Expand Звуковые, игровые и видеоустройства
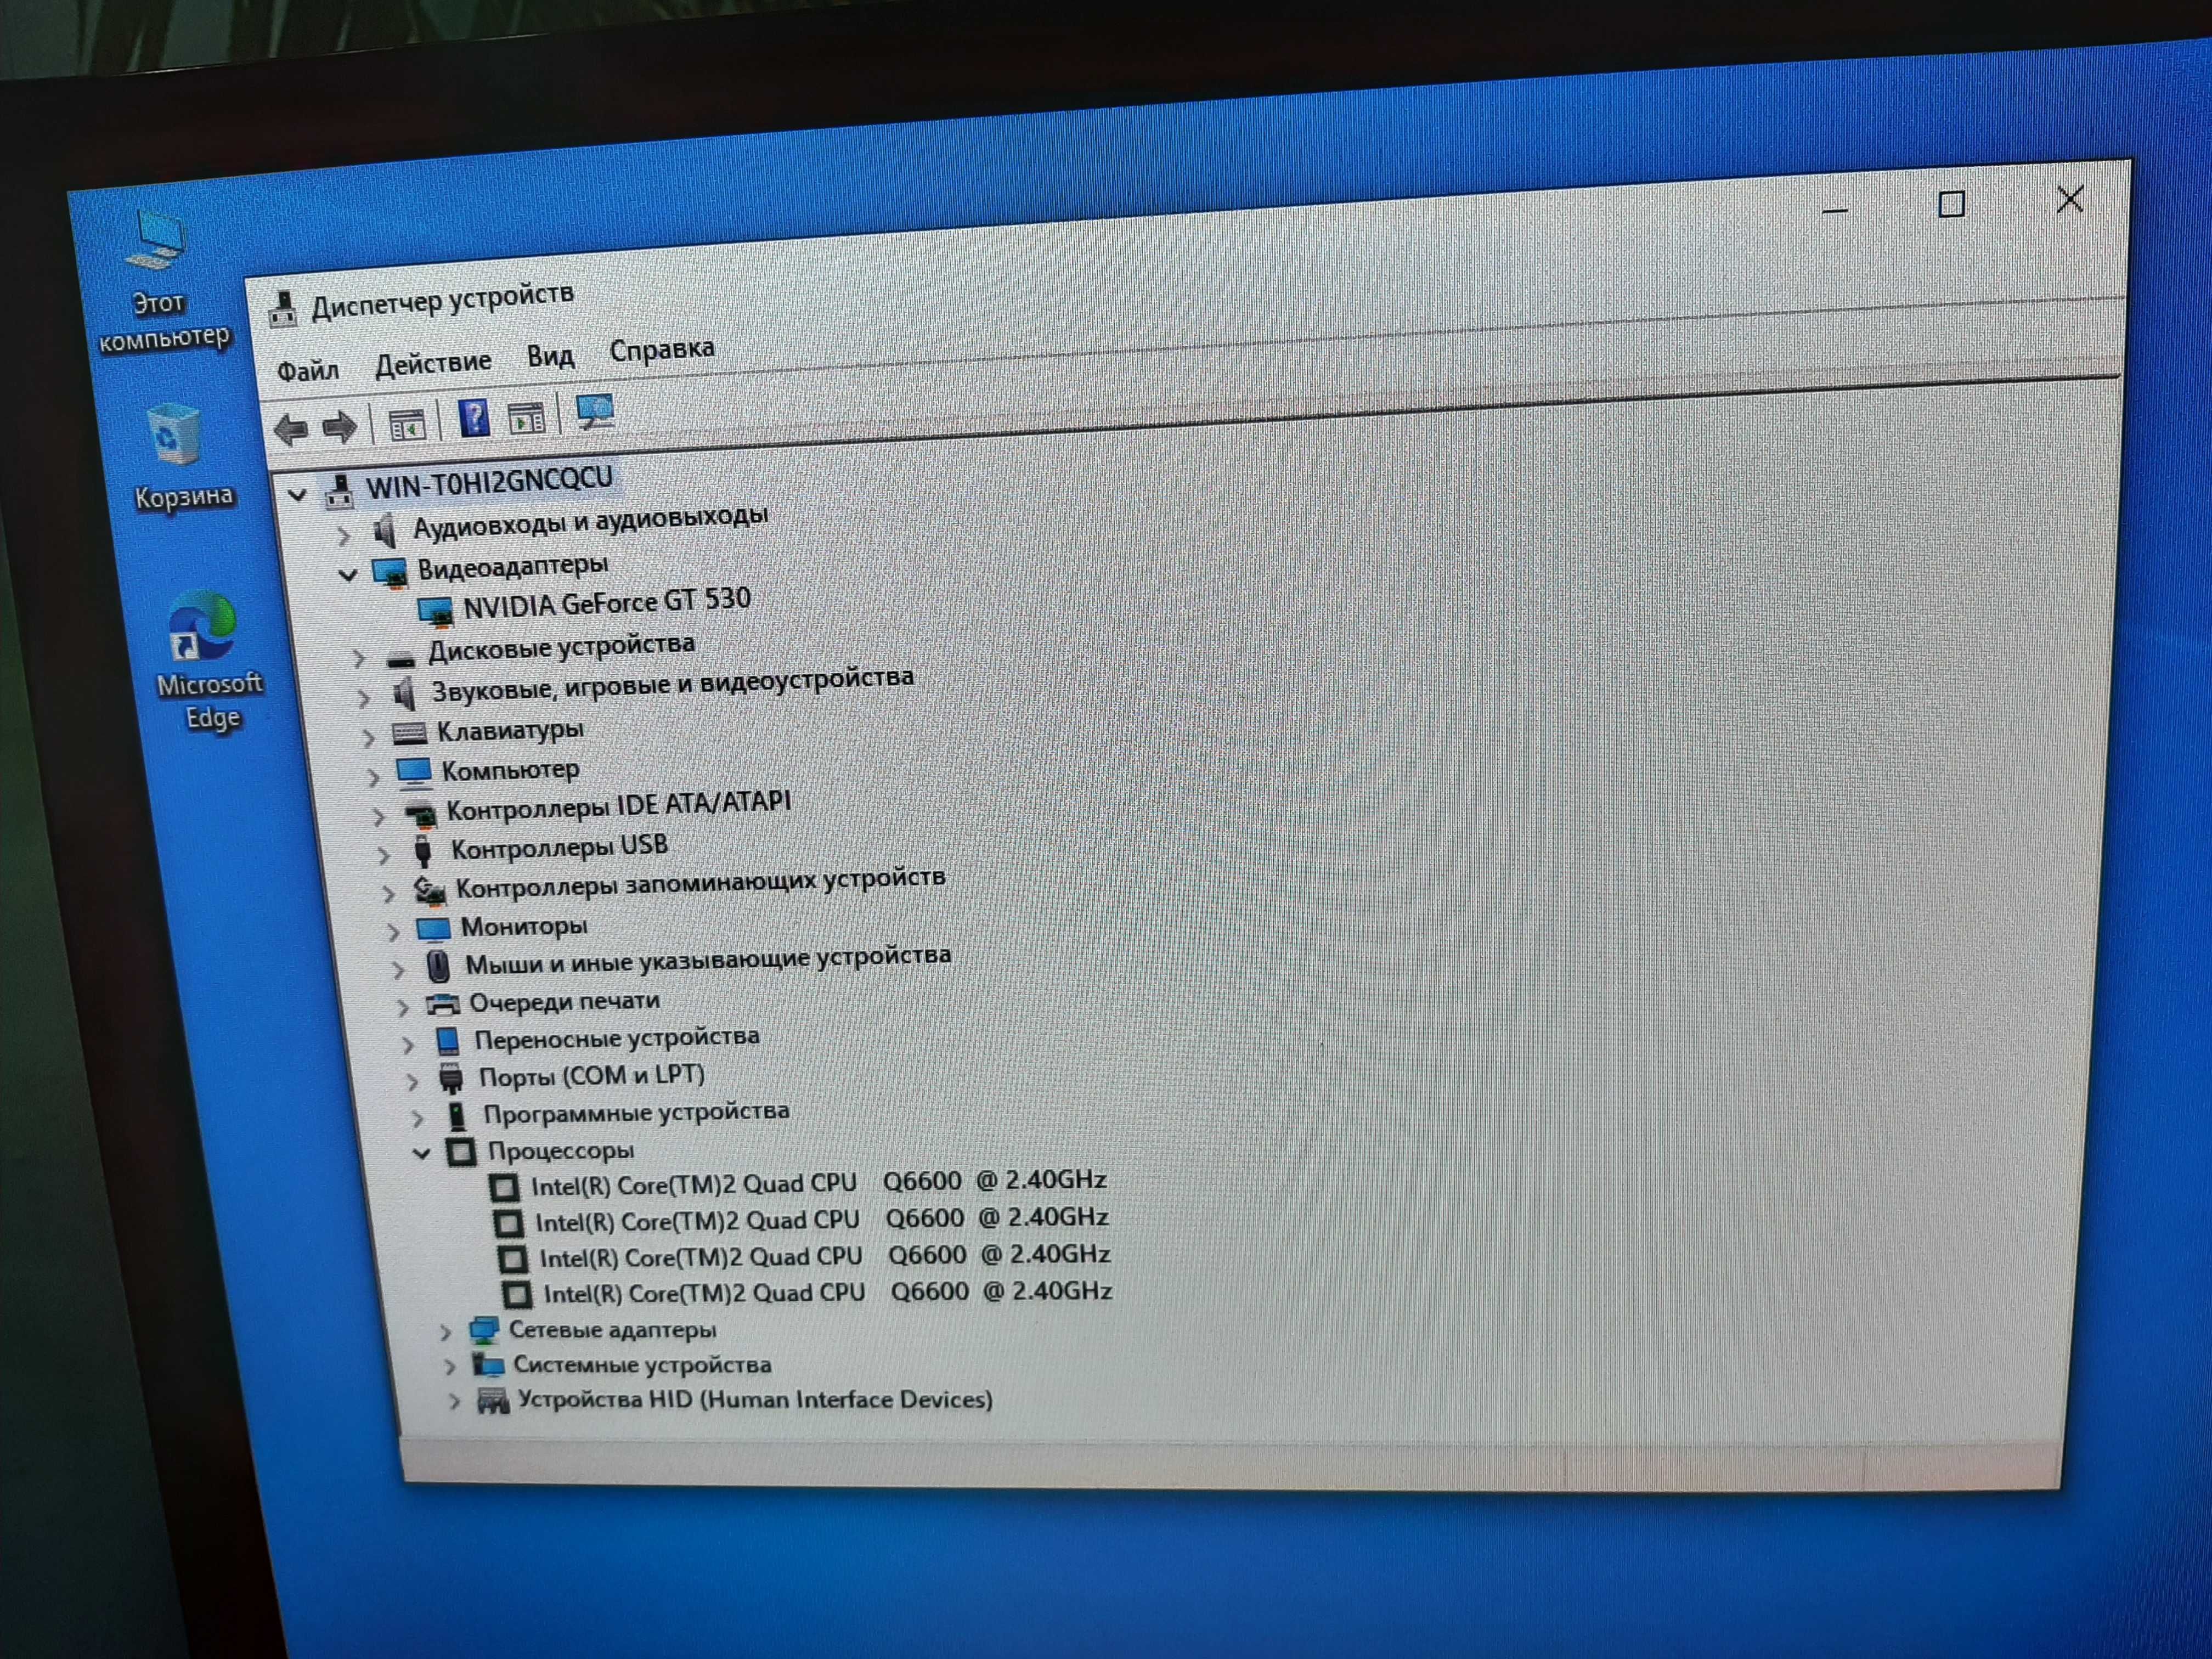Screen dimensions: 2212x1659 pos(363,698)
